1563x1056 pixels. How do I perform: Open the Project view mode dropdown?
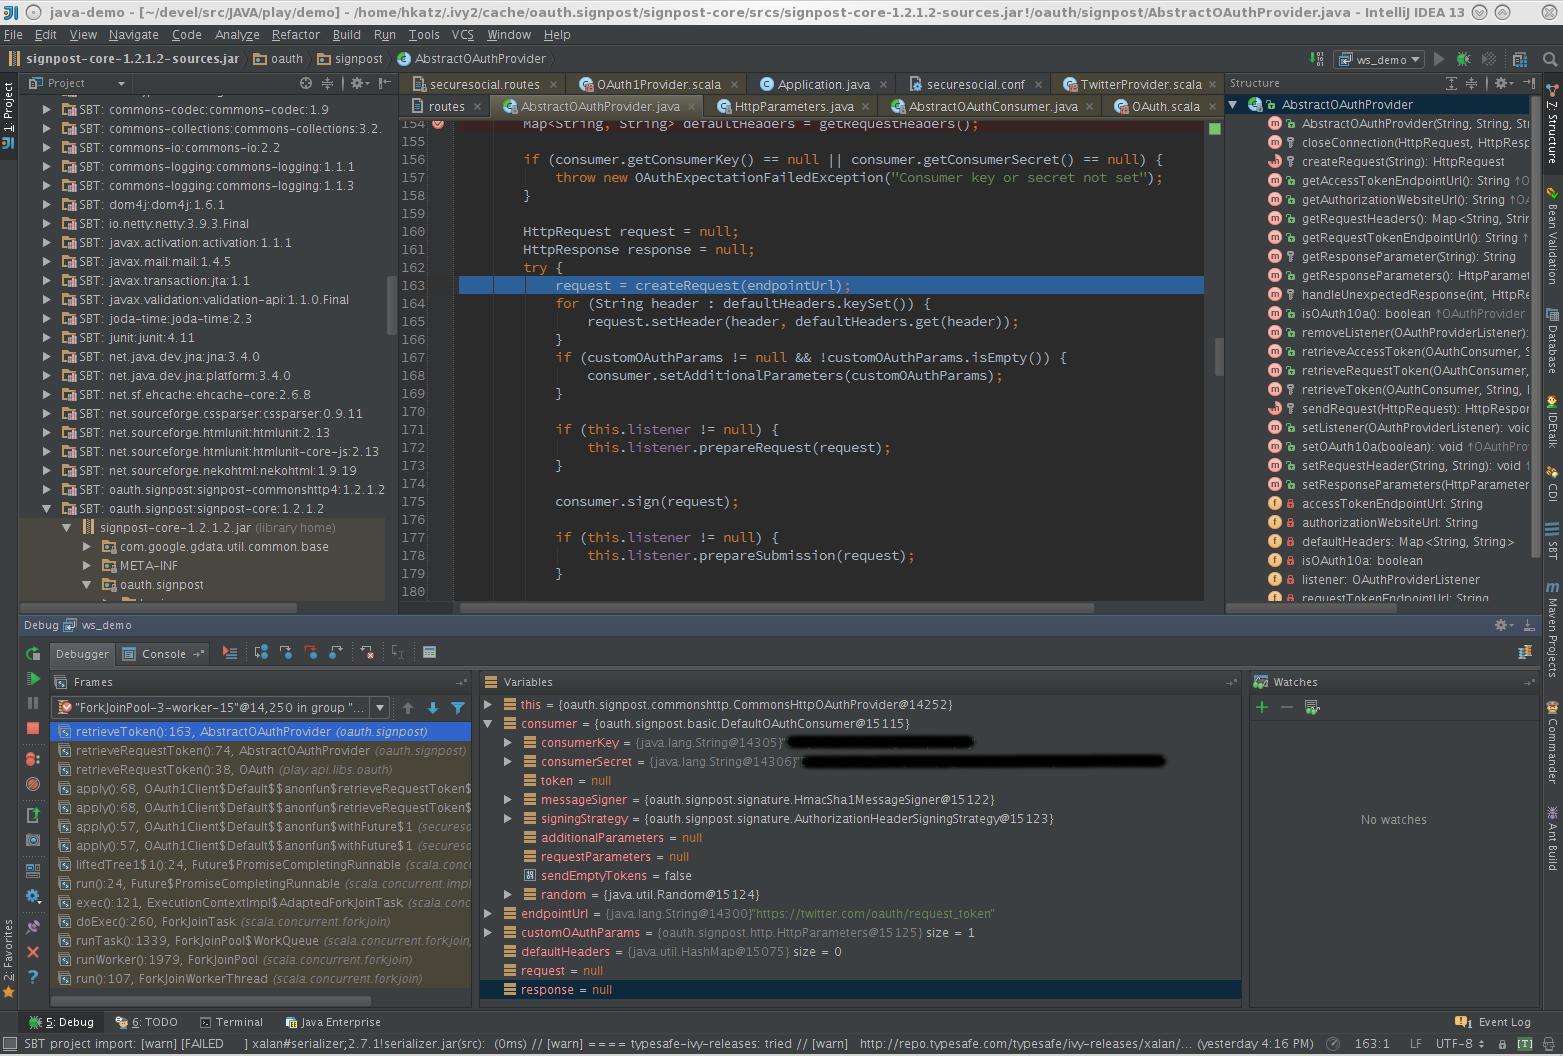pyautogui.click(x=121, y=83)
